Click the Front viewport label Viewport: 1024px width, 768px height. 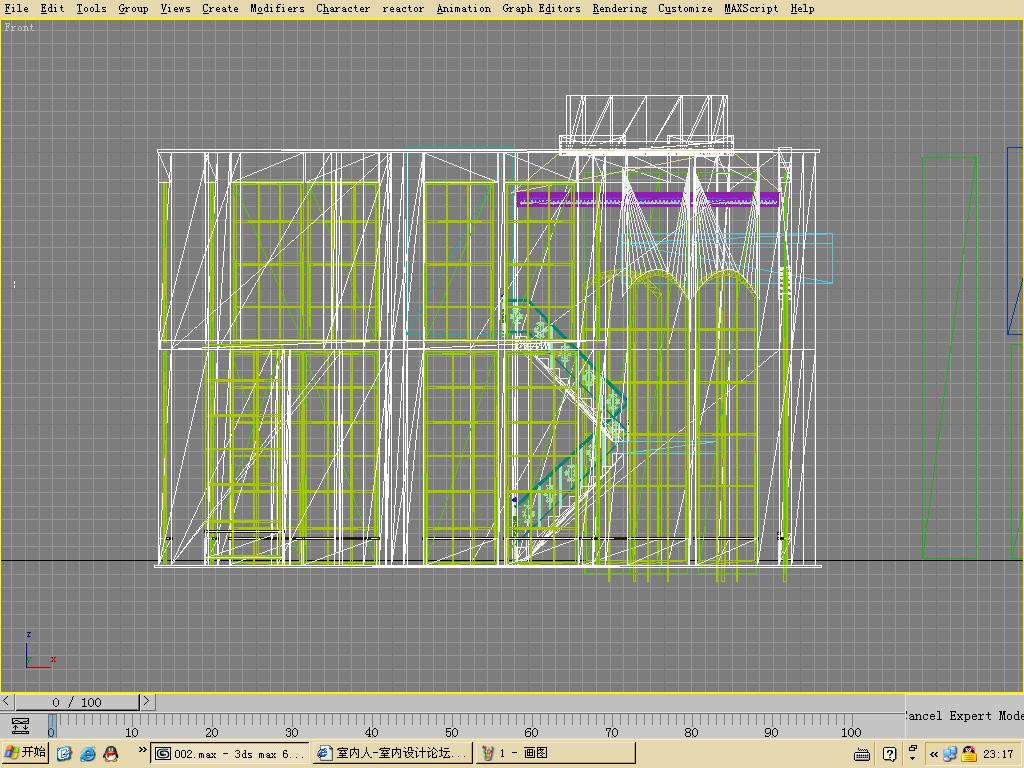(x=20, y=27)
